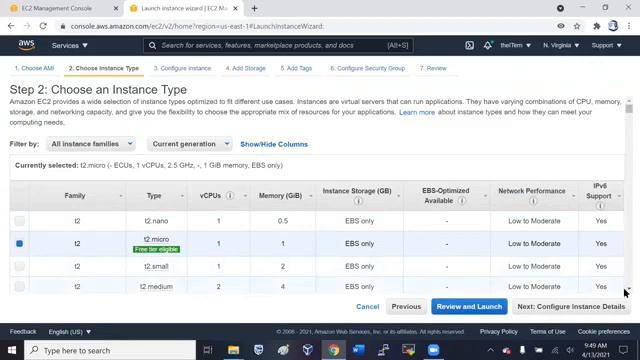Open the Current generation filter dropdown

coord(189,144)
